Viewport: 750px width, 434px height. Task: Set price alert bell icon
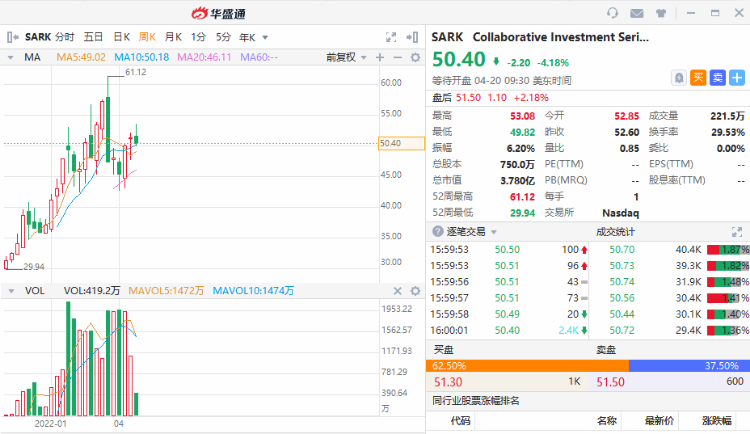pos(679,78)
